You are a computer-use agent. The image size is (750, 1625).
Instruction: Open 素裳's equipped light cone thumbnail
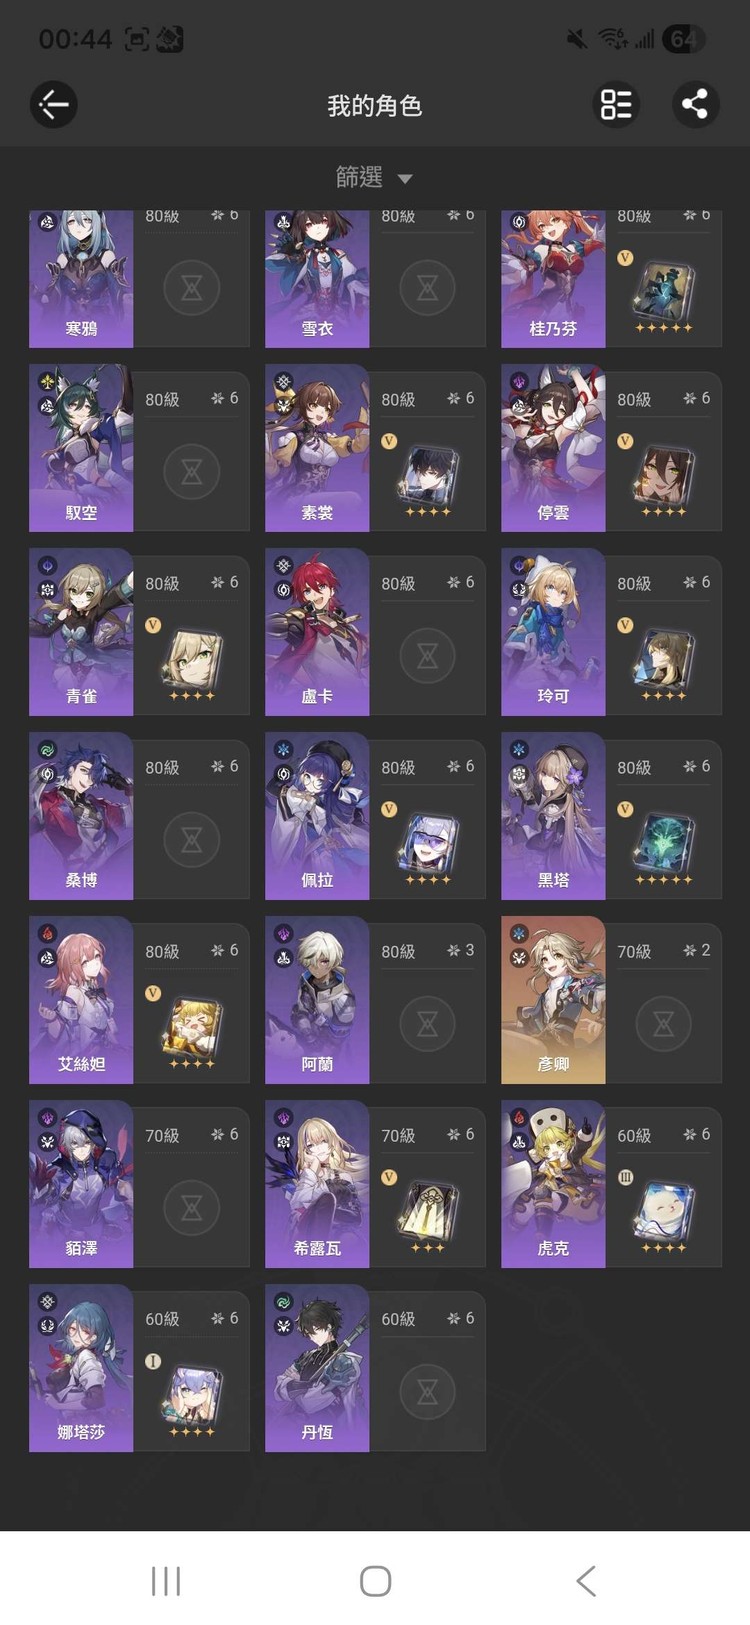coord(428,475)
